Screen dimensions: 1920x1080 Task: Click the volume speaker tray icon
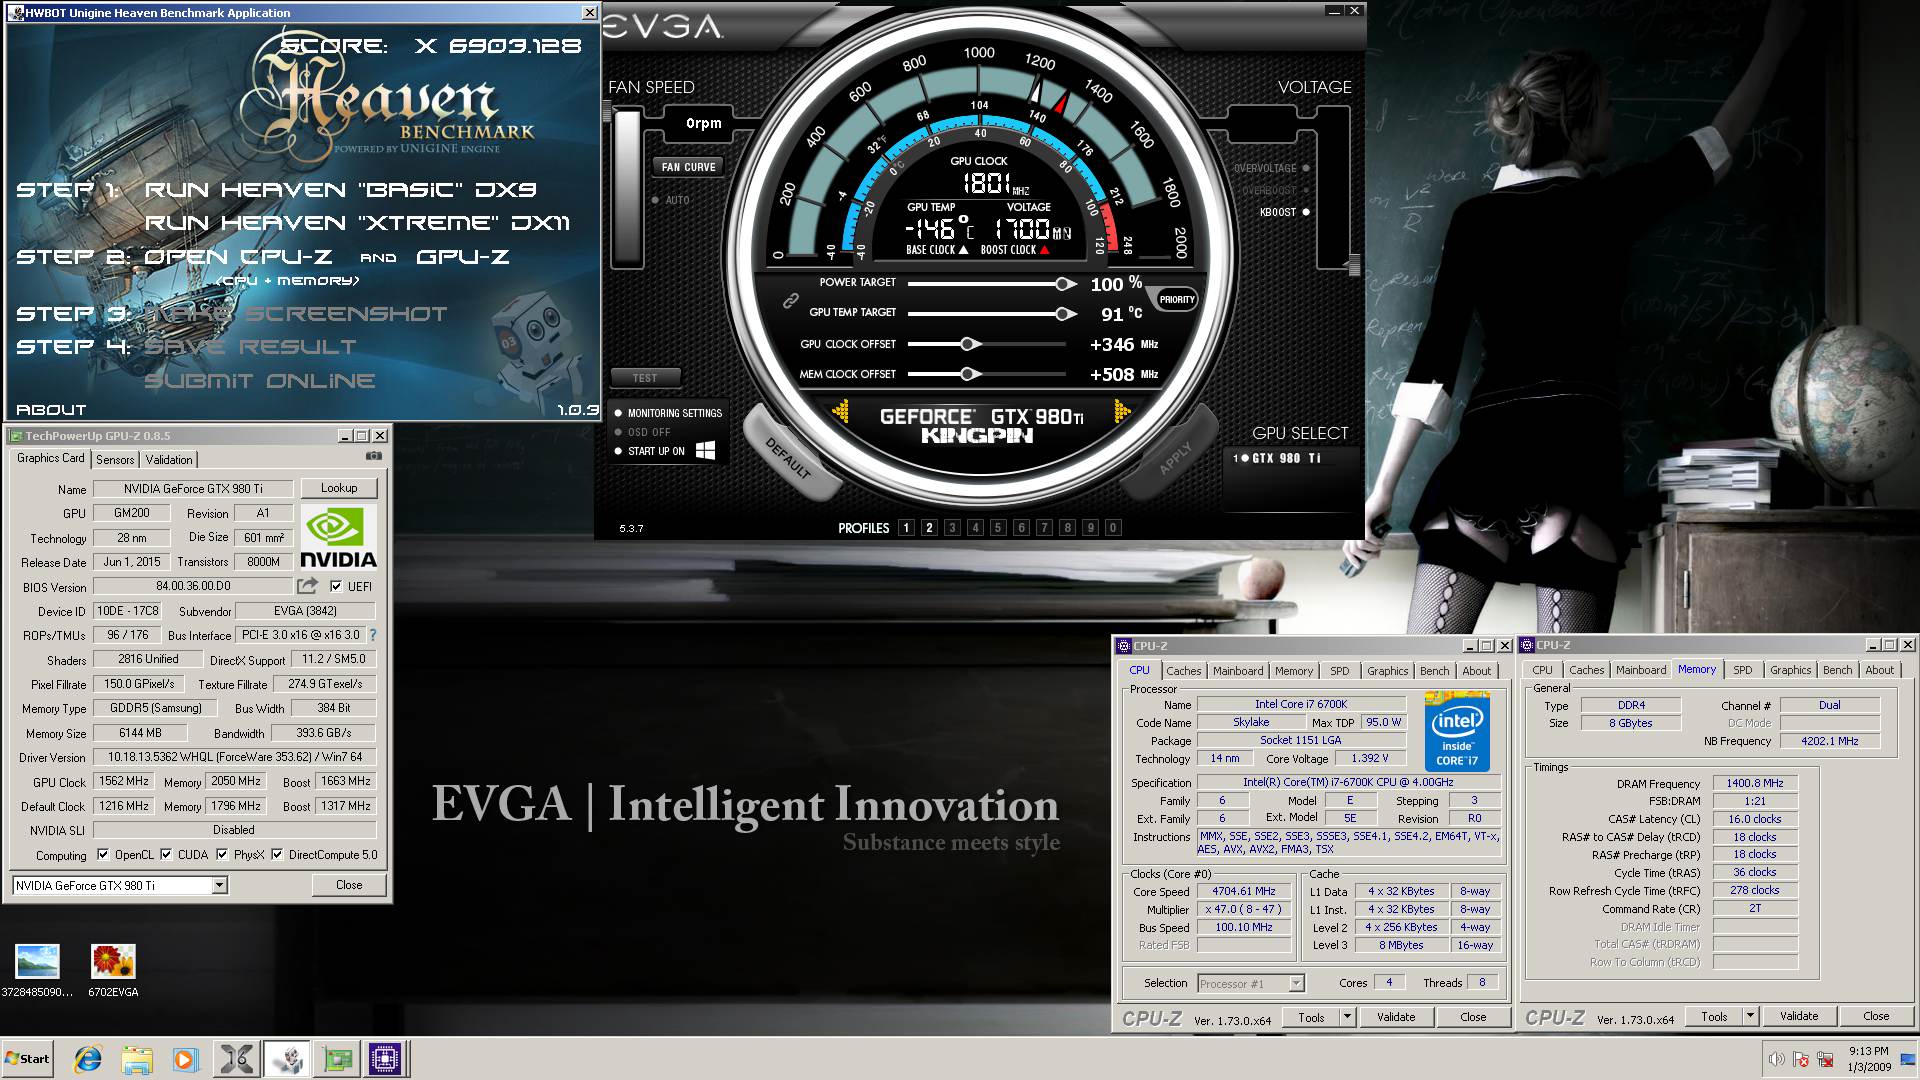point(1776,1059)
